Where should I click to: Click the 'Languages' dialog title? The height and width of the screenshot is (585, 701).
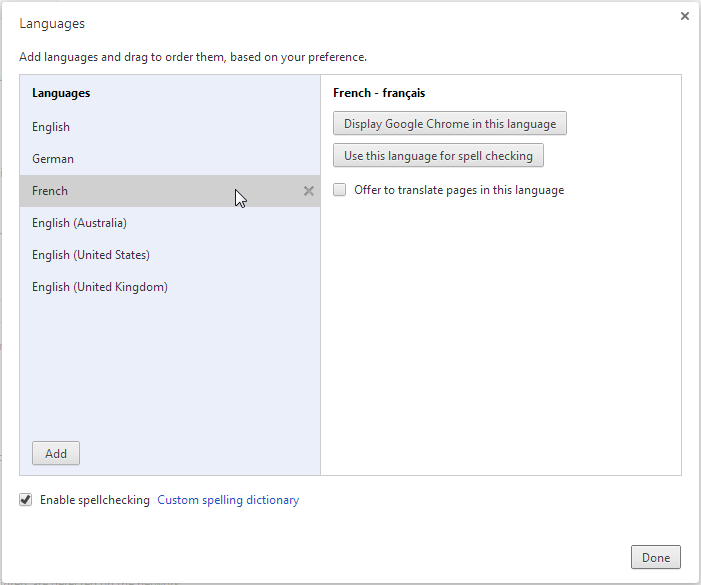tap(52, 23)
